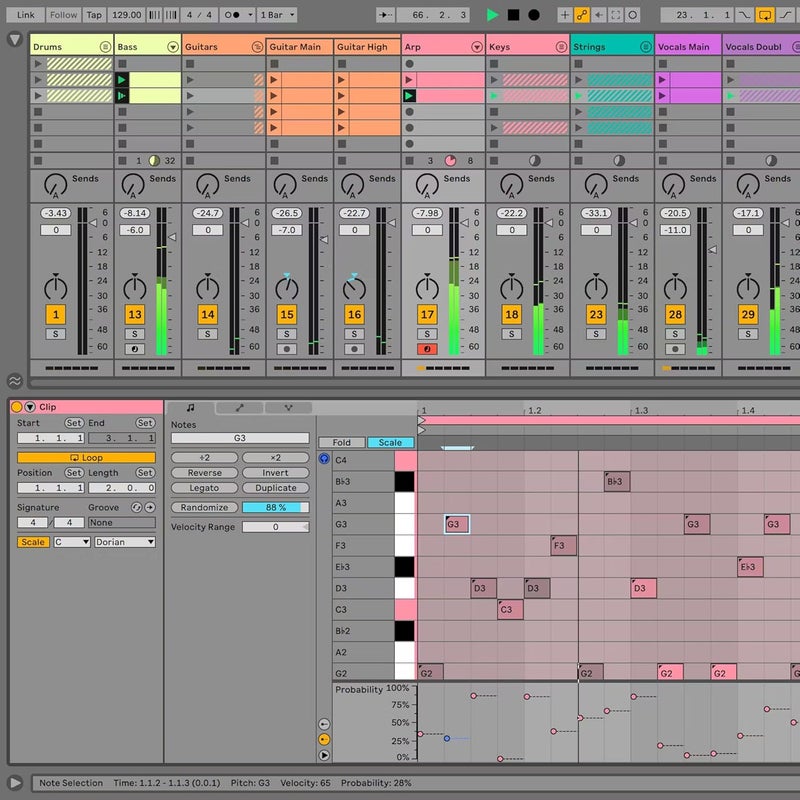800x800 pixels.
Task: Click the Randomize button
Action: 206,507
